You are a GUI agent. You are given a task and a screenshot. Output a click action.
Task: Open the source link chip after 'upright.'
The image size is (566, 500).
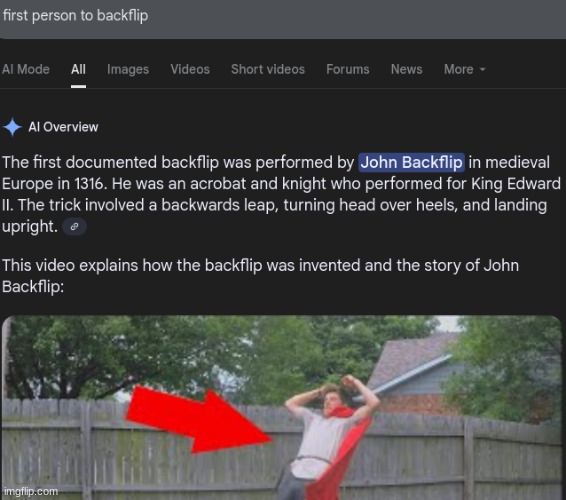pyautogui.click(x=74, y=227)
